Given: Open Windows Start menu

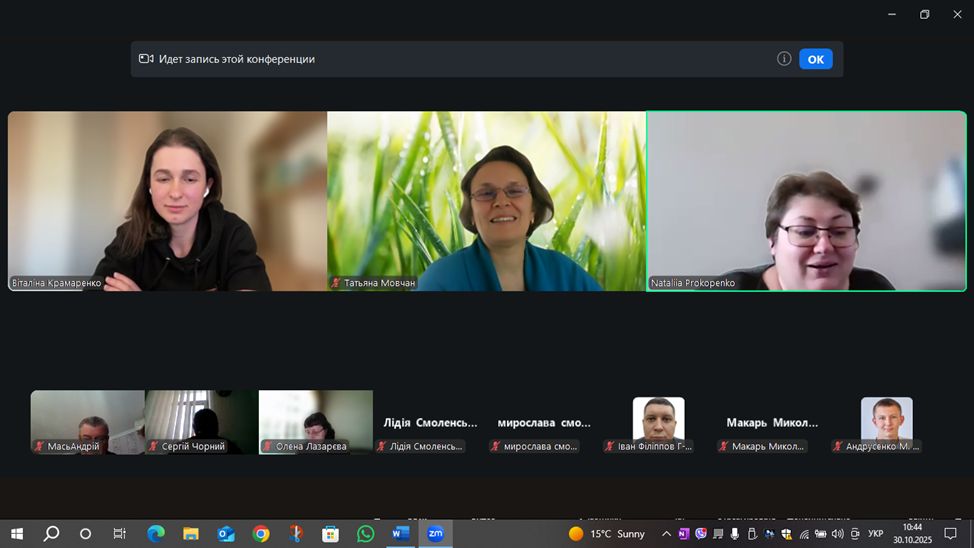Looking at the screenshot, I should [x=16, y=534].
